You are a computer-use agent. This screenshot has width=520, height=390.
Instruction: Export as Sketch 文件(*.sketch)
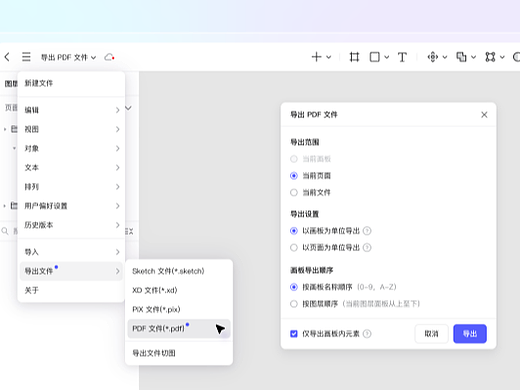click(179, 271)
